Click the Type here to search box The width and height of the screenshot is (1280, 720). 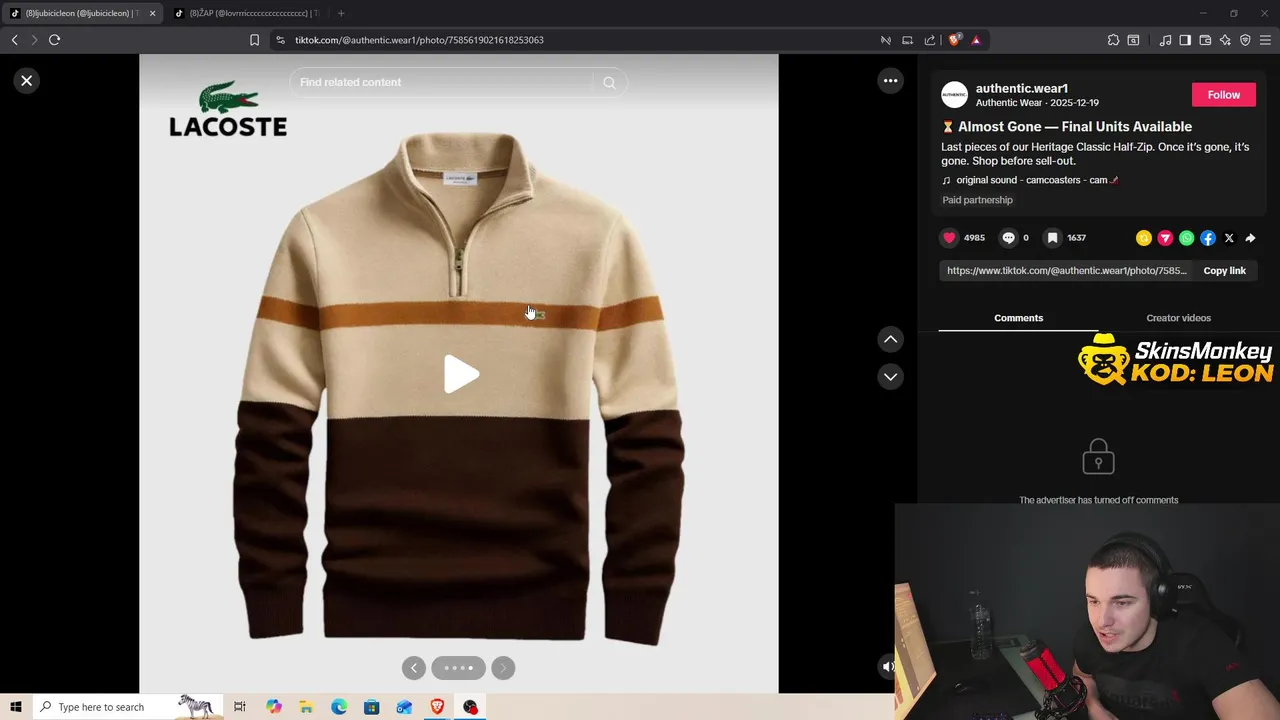tap(127, 707)
